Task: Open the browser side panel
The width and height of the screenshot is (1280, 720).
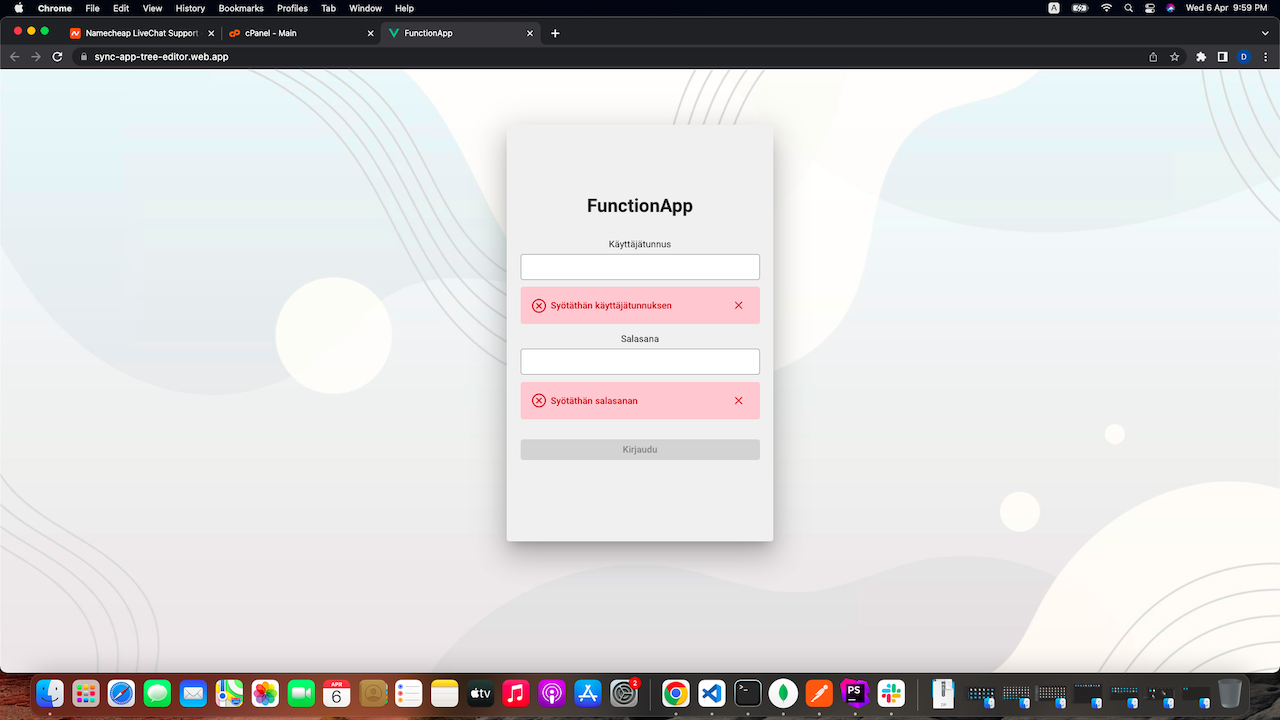Action: pyautogui.click(x=1222, y=57)
